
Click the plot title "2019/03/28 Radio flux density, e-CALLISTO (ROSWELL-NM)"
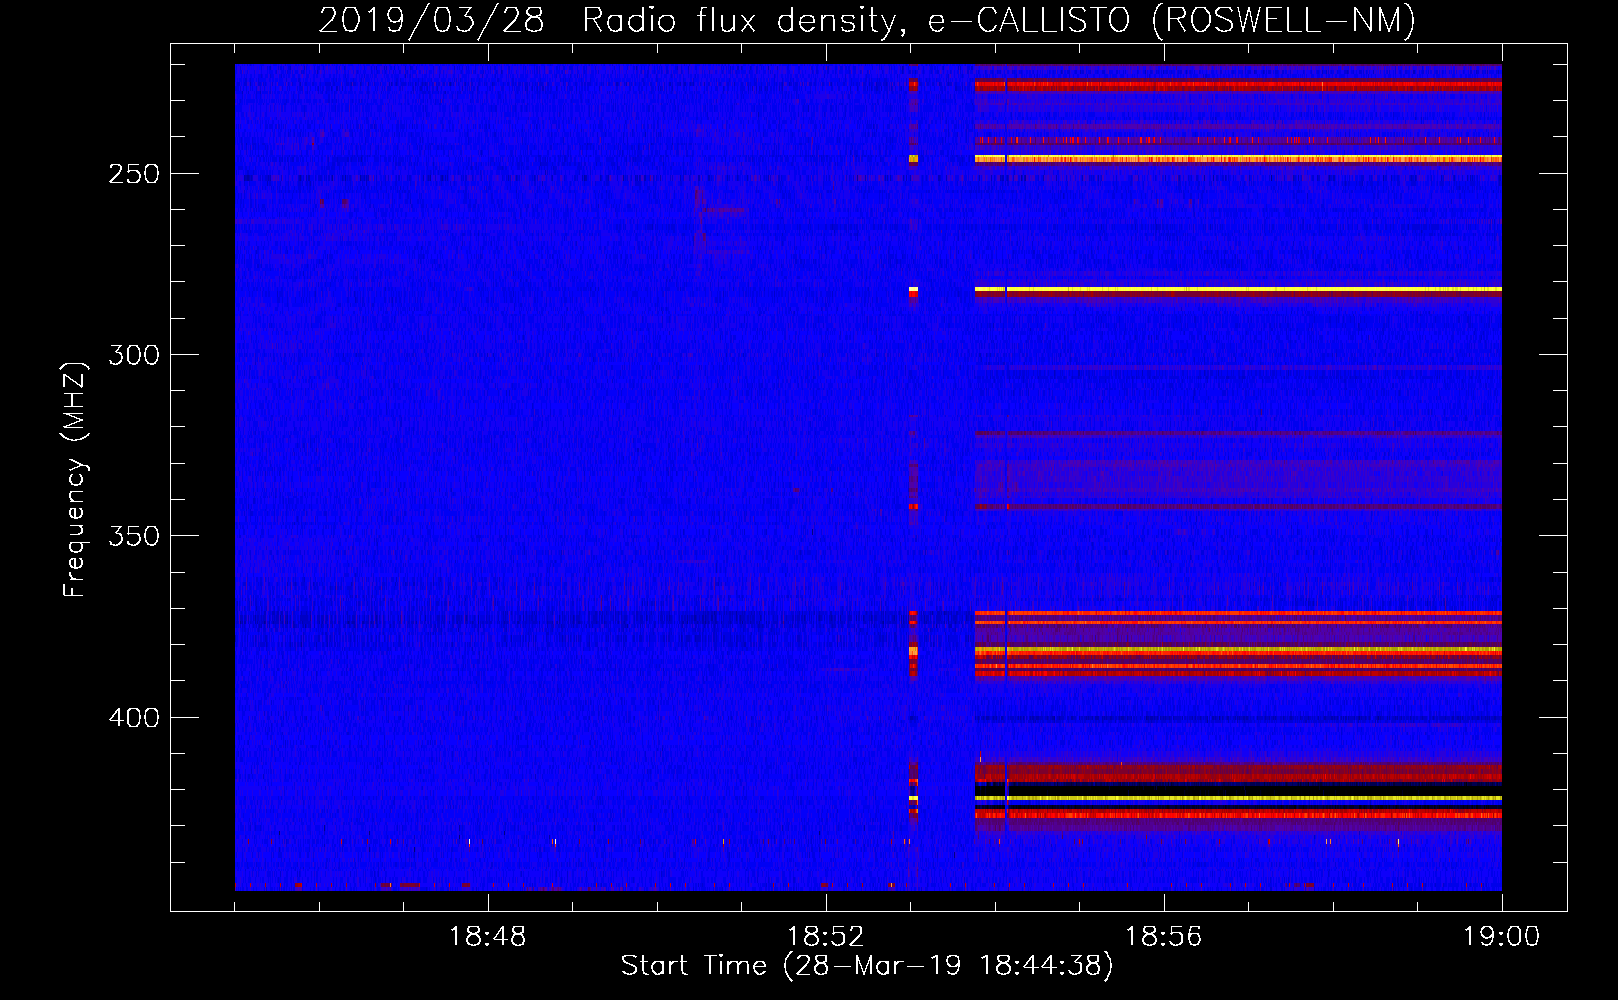[867, 20]
